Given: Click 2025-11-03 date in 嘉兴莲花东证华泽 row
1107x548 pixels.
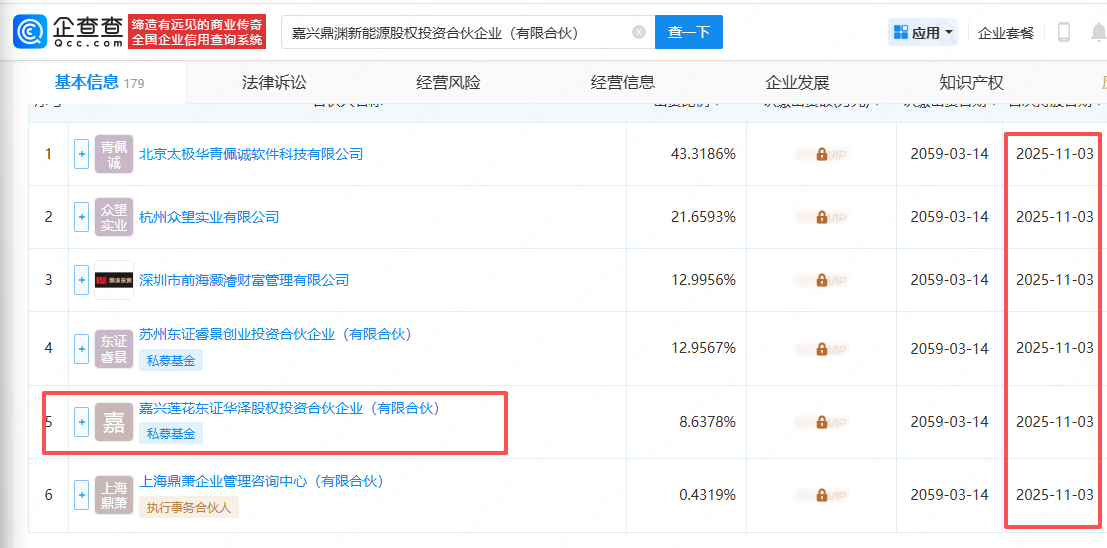Looking at the screenshot, I should [x=1055, y=422].
